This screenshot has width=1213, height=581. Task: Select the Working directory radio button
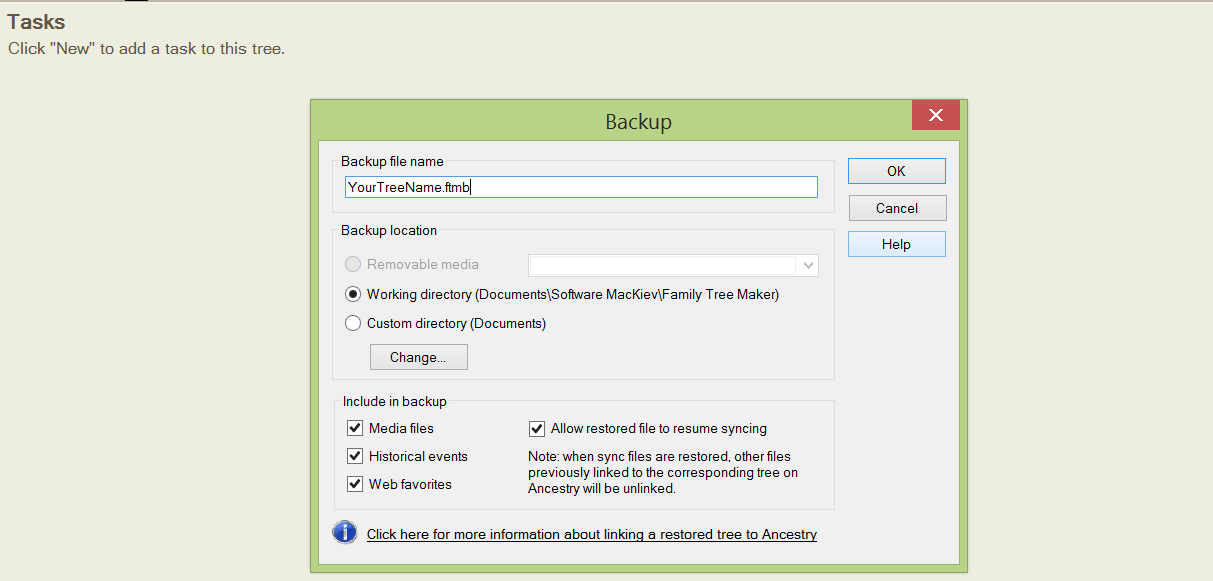coord(353,294)
